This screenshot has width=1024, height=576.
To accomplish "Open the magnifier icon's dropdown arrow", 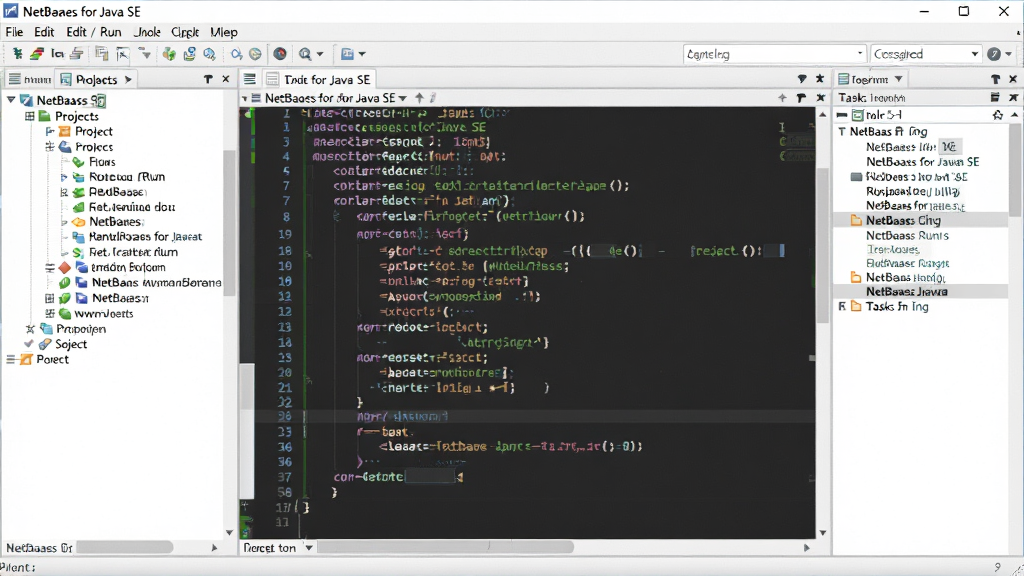I will click(x=319, y=54).
